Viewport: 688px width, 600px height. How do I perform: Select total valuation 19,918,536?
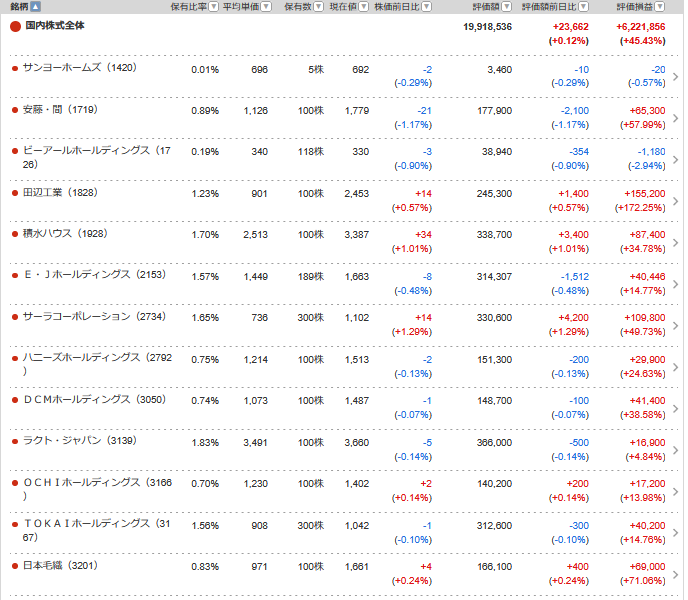pyautogui.click(x=487, y=27)
